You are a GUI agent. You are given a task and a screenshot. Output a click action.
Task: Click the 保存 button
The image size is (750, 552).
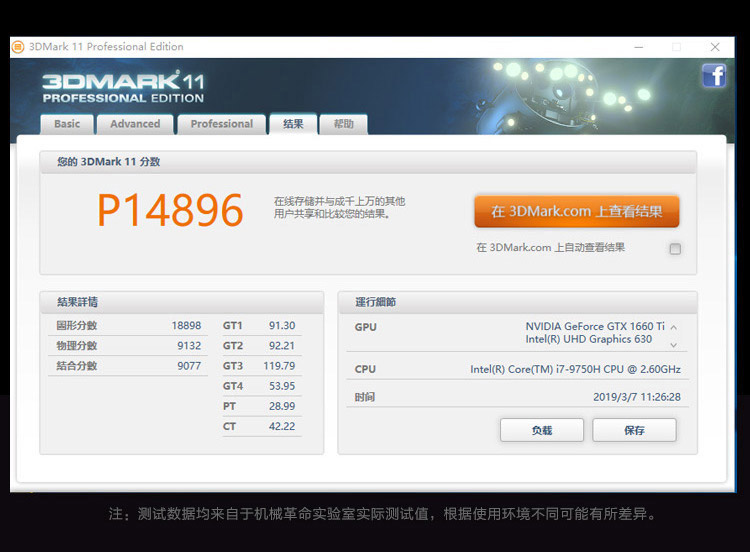(x=634, y=430)
